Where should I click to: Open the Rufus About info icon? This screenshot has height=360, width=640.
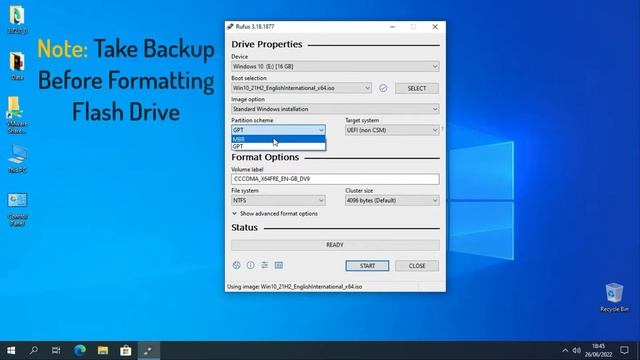tap(251, 265)
